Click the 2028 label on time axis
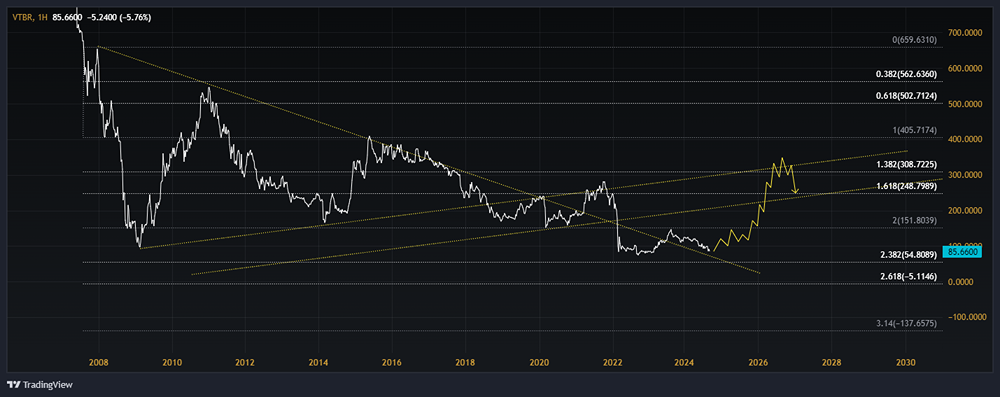The width and height of the screenshot is (1000, 397). (832, 362)
